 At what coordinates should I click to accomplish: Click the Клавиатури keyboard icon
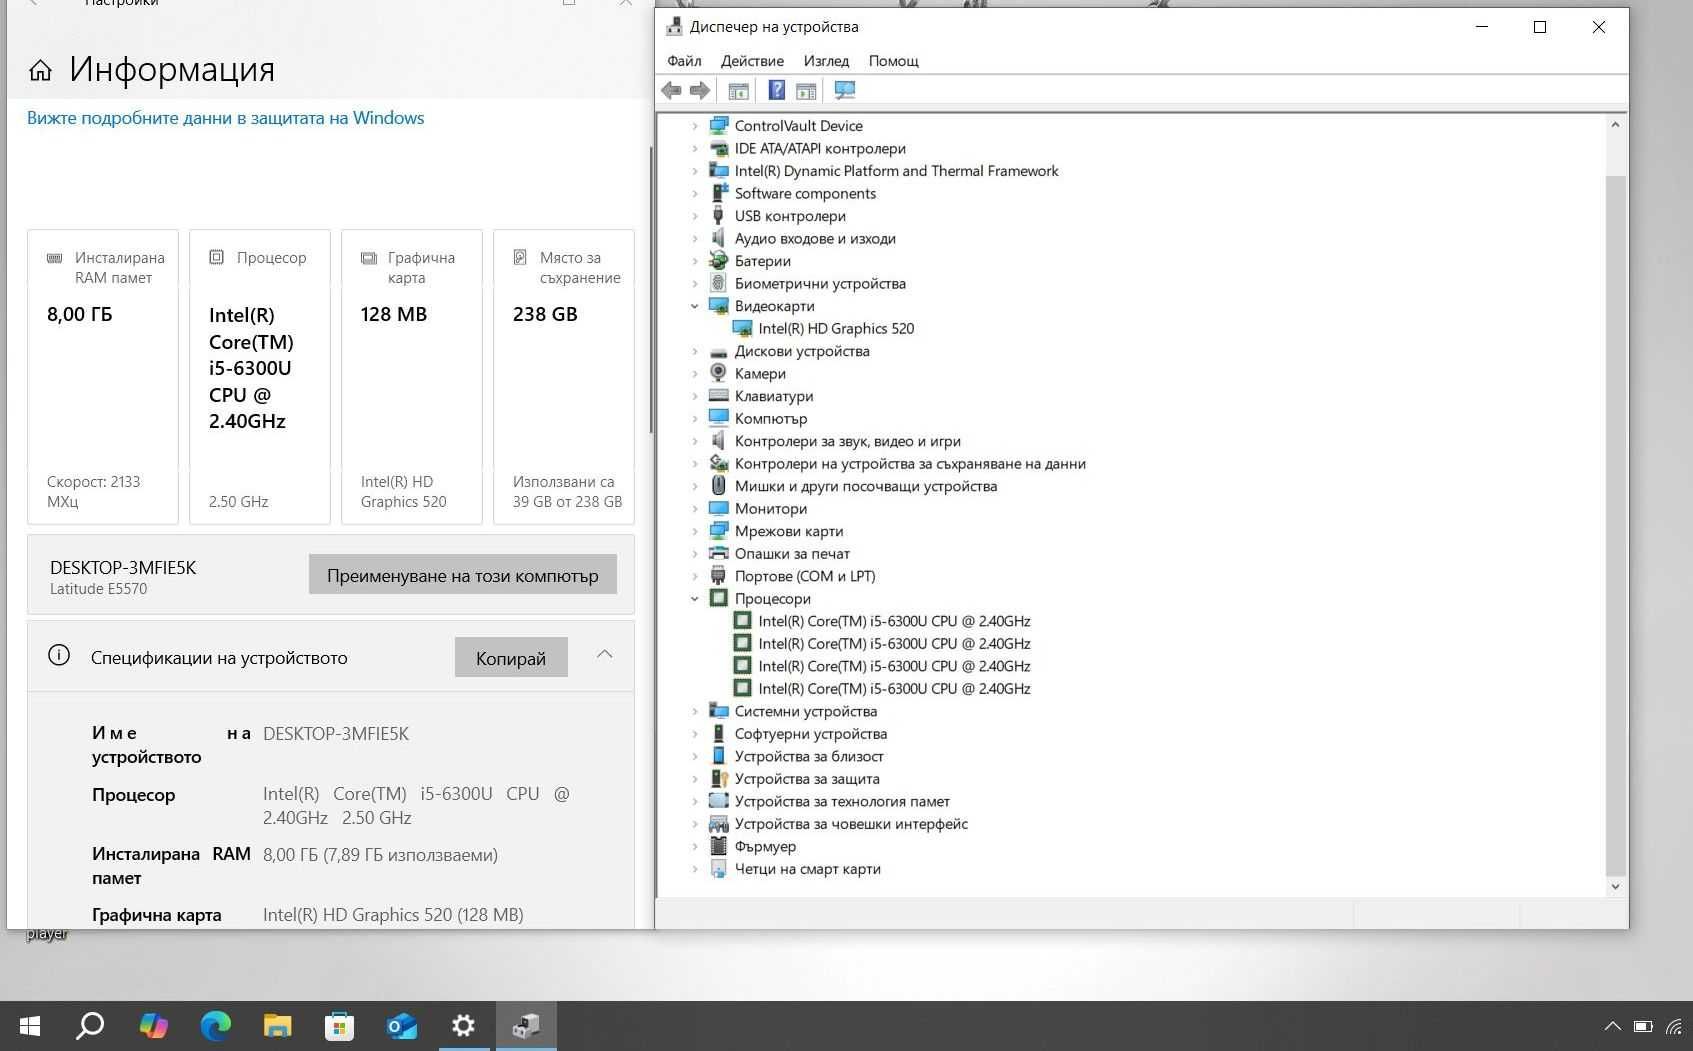point(718,396)
